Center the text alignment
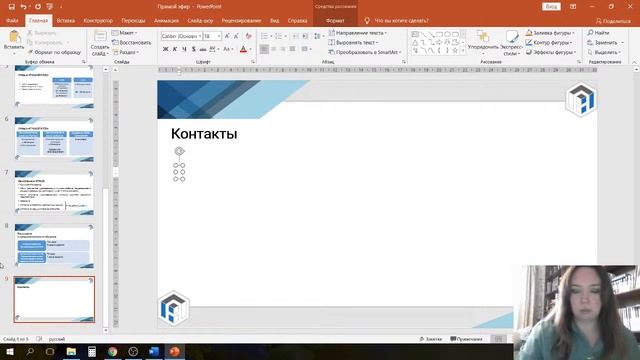 (273, 49)
